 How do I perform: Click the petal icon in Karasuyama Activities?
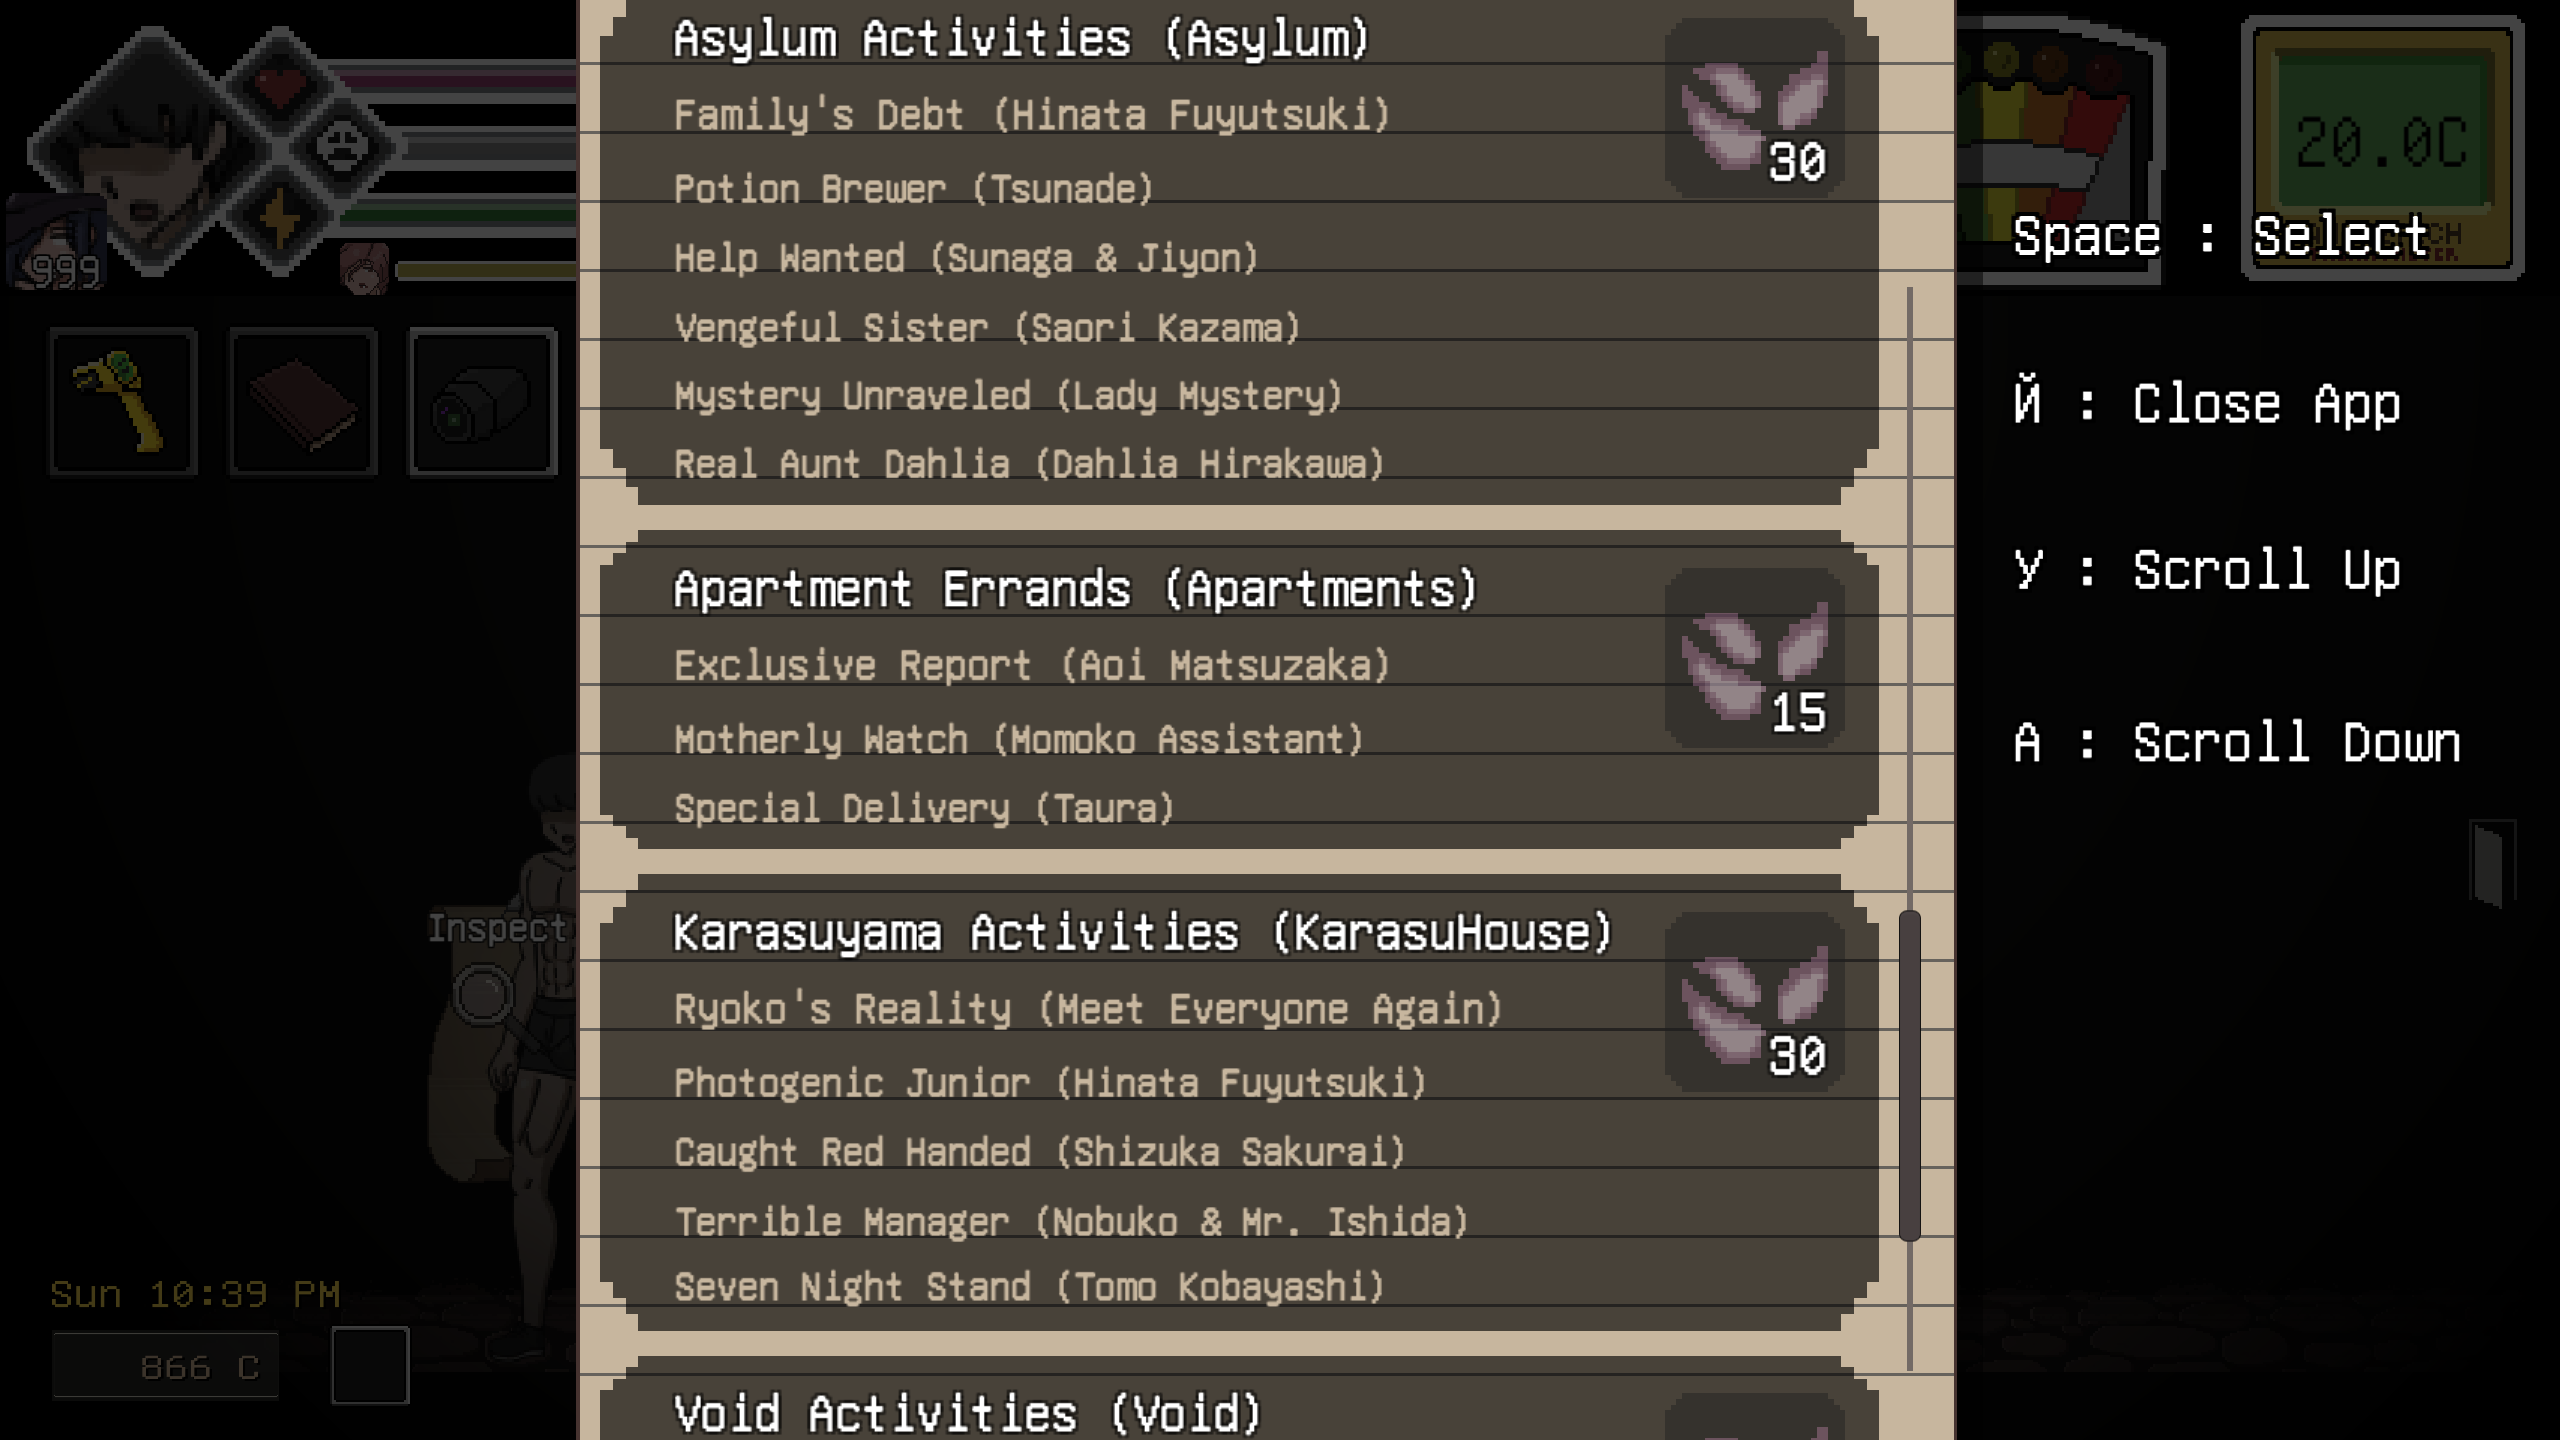coord(1754,1002)
